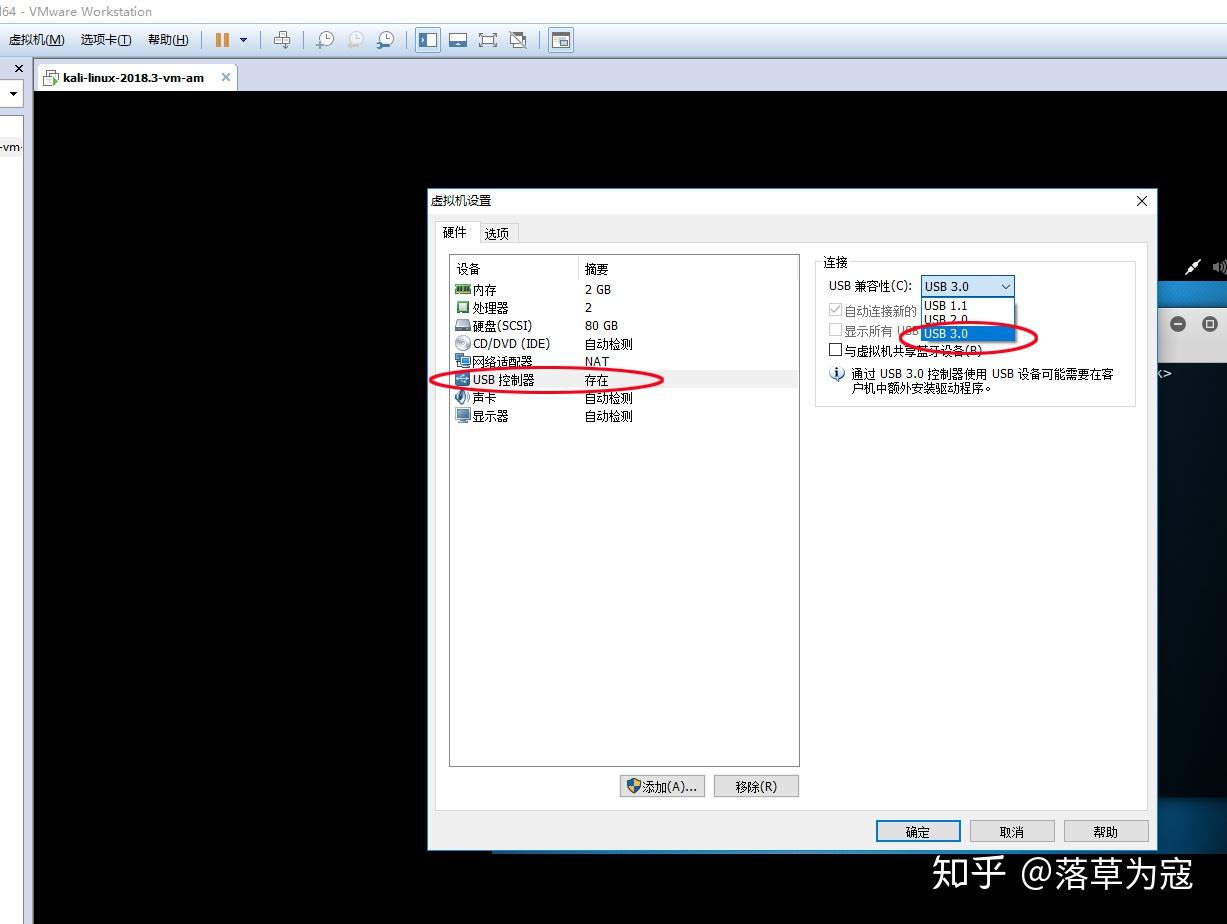Click the 存在 summary for USB controller
The height and width of the screenshot is (924, 1227).
(596, 380)
